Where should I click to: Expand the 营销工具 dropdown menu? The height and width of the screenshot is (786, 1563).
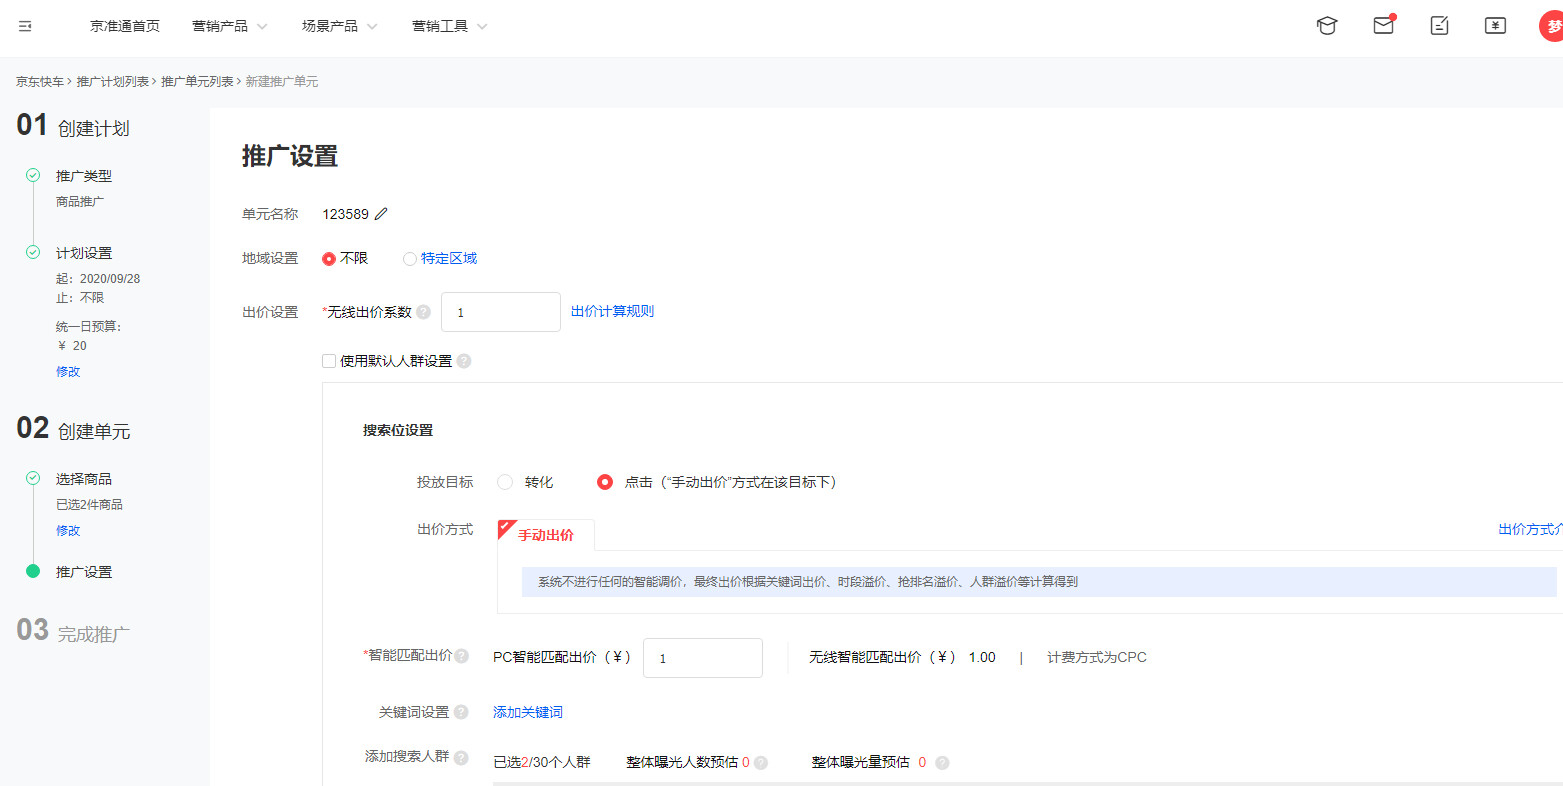click(449, 26)
